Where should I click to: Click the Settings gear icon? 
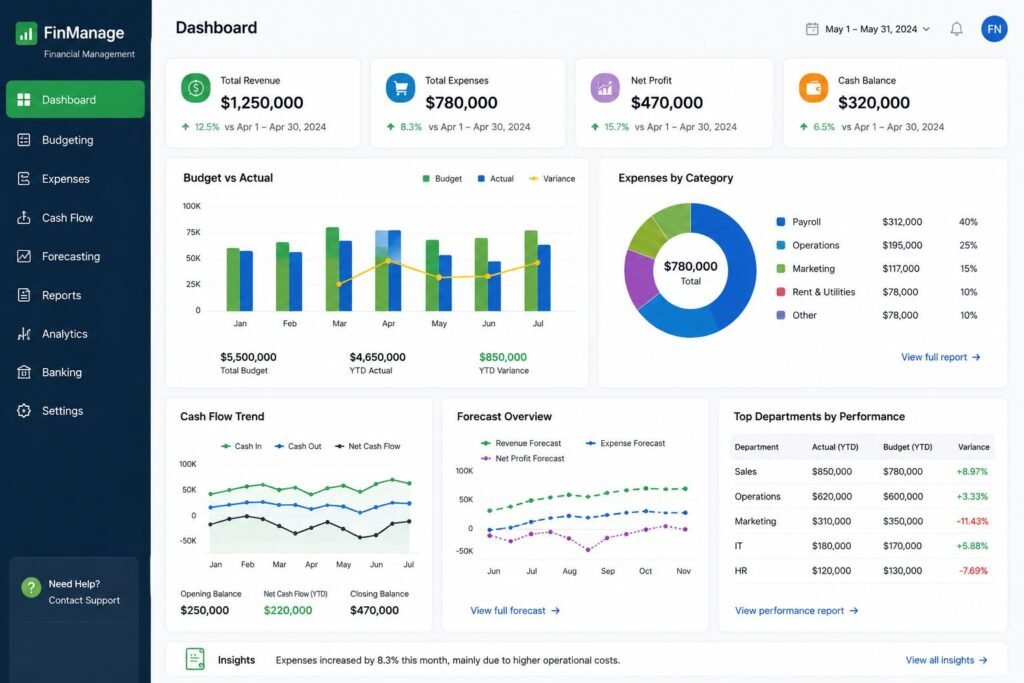[24, 411]
